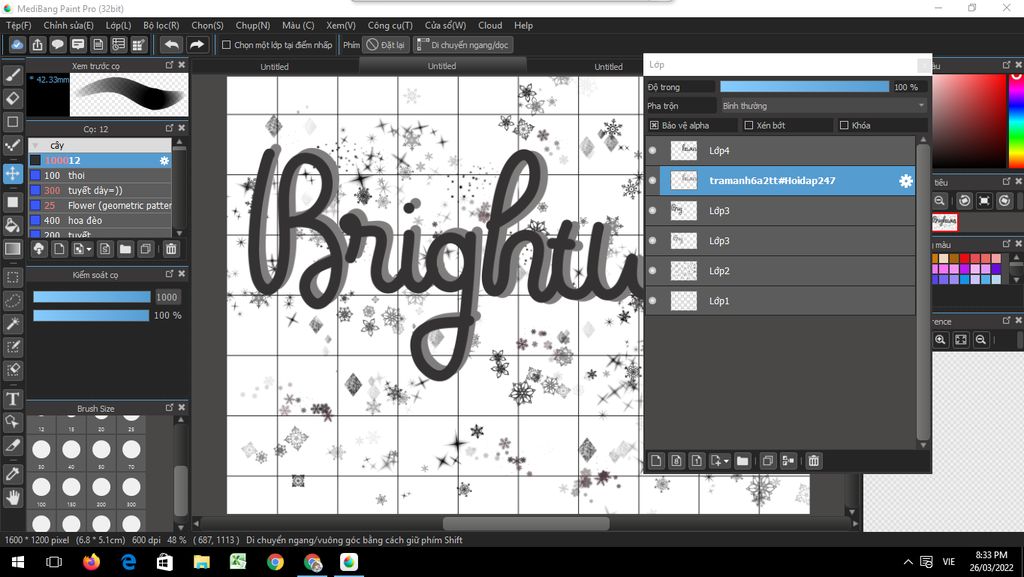
Task: Open settings gear for brush 12
Action: (164, 161)
